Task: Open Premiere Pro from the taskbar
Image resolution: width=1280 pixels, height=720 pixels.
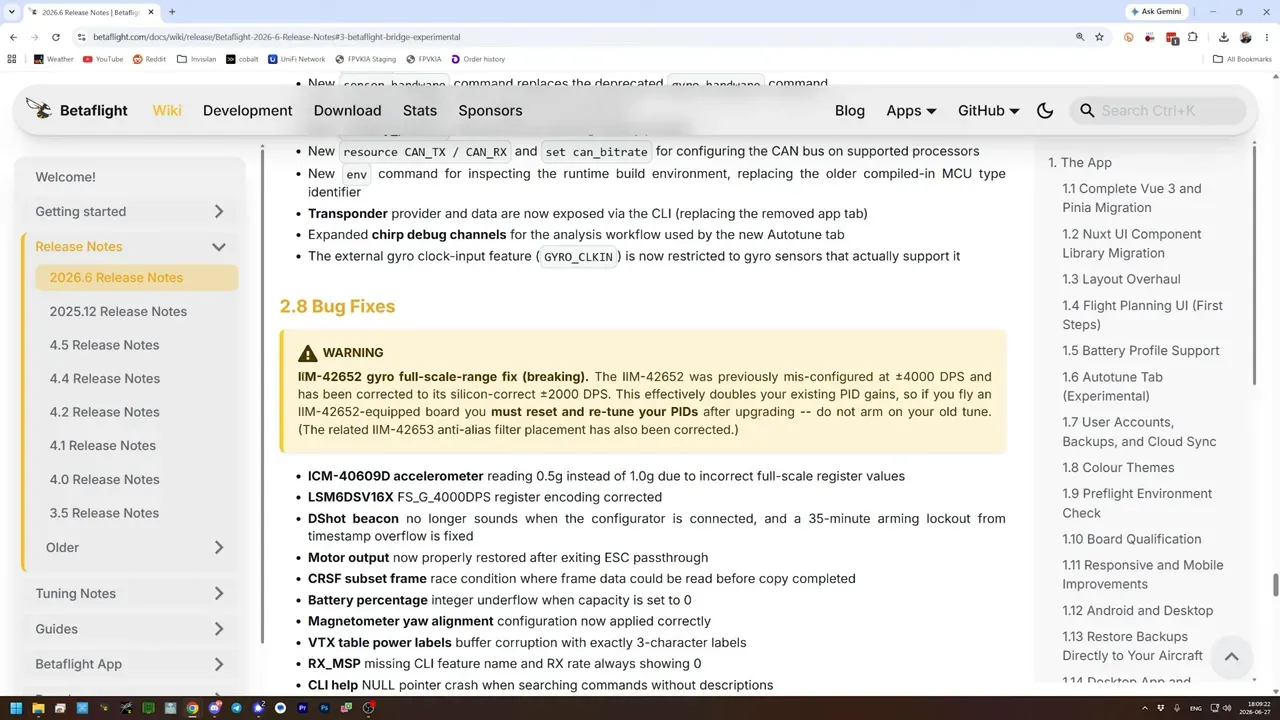Action: (x=303, y=708)
